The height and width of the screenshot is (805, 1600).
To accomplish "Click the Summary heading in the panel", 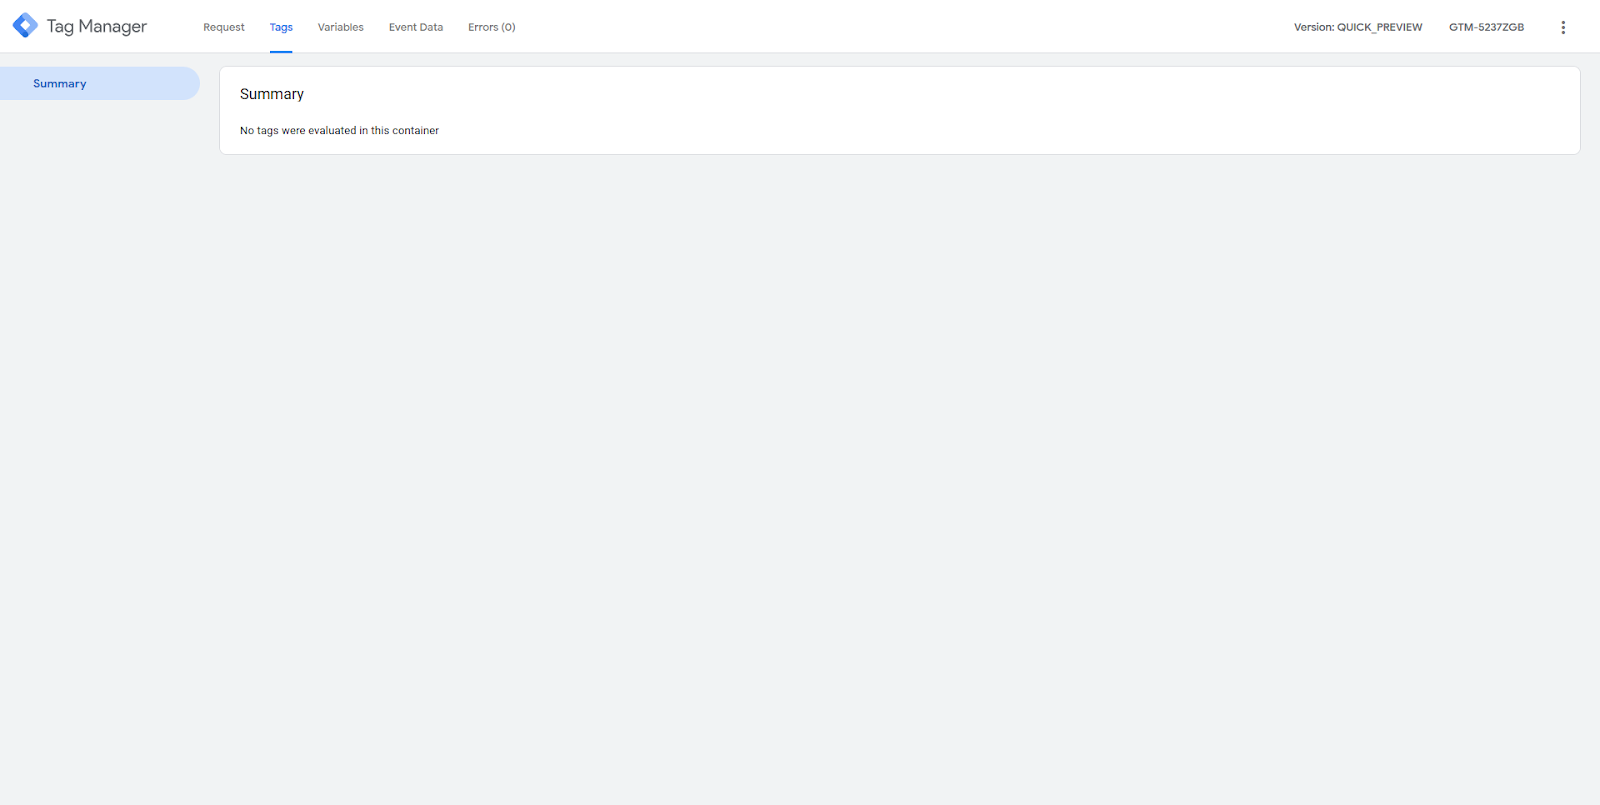I will [x=272, y=94].
